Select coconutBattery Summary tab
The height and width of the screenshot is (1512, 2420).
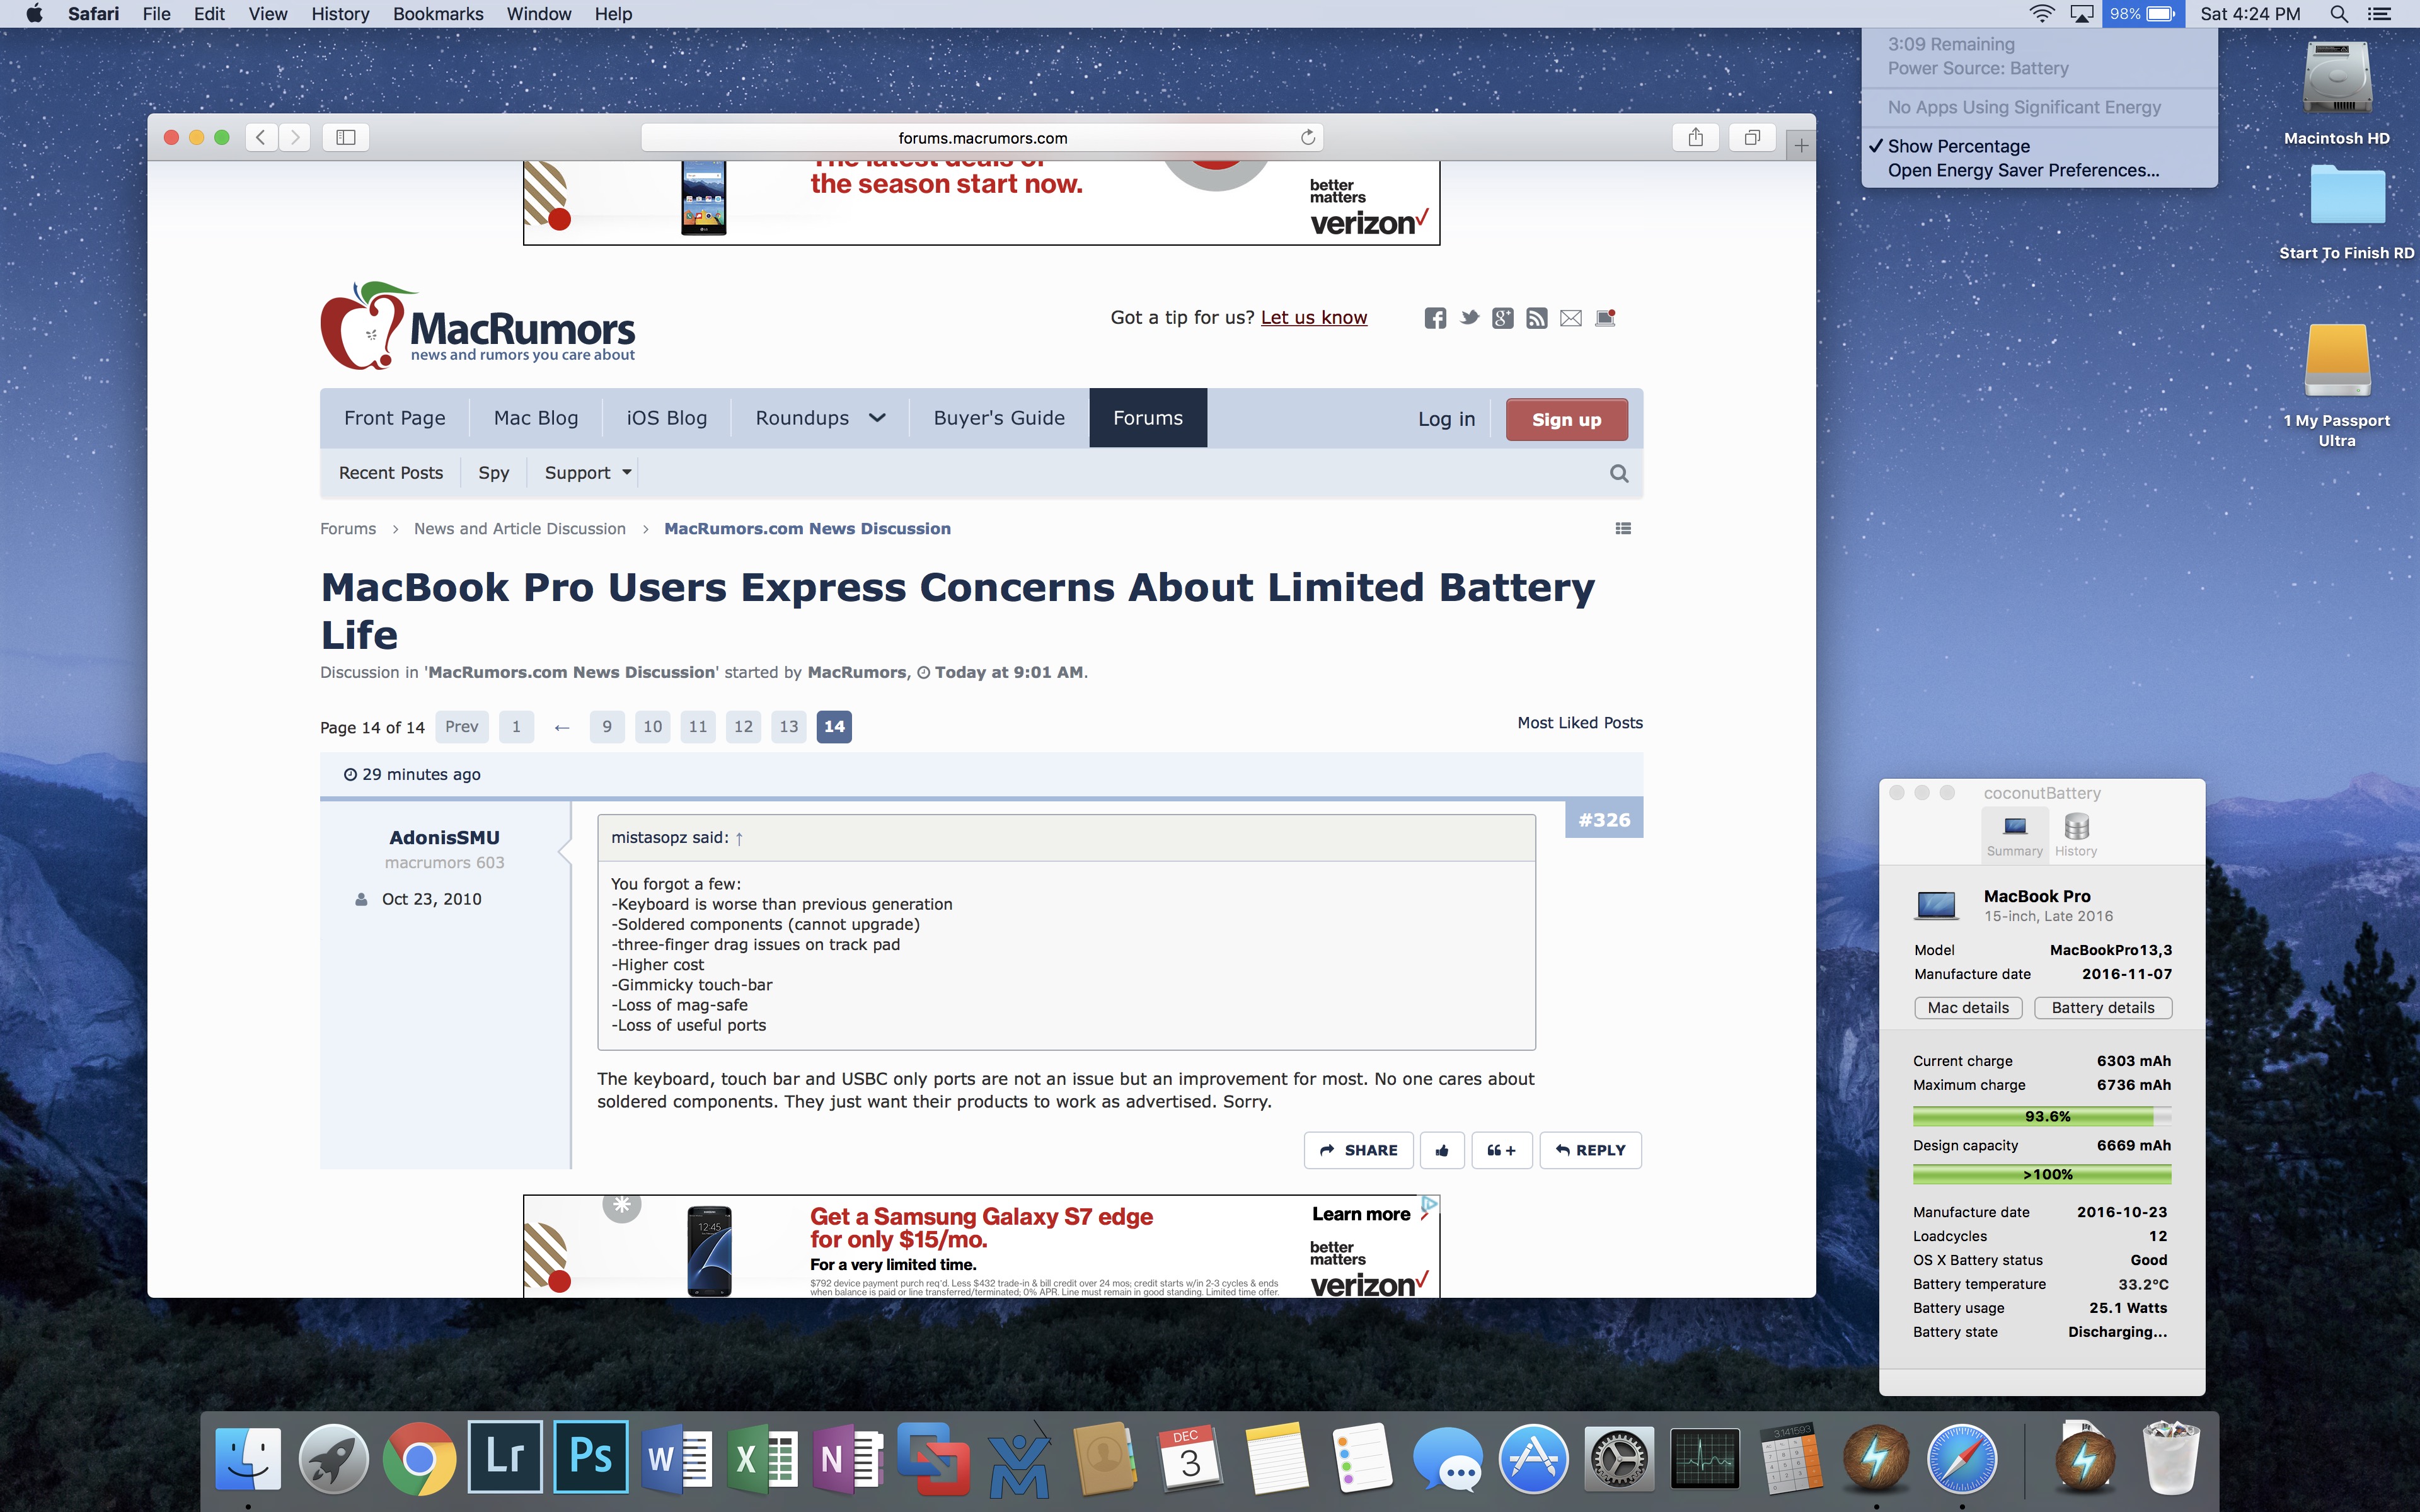pos(2014,835)
